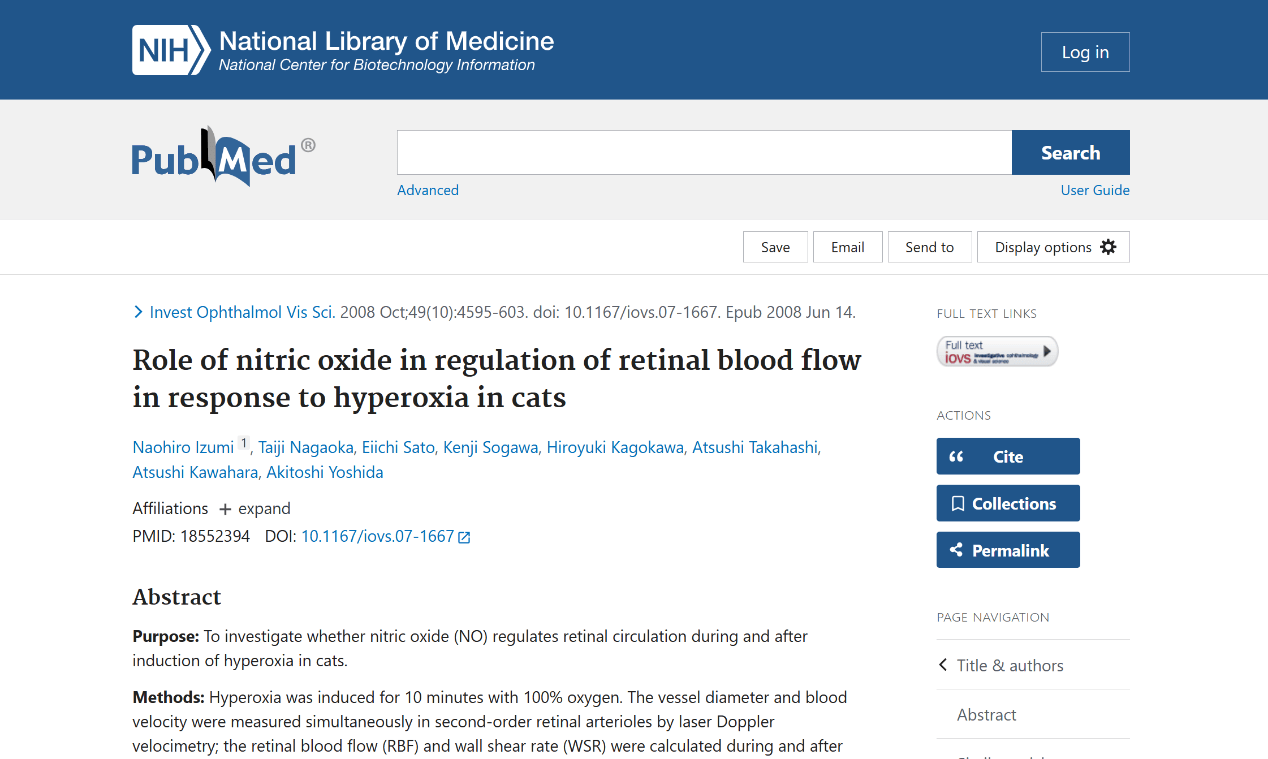The height and width of the screenshot is (759, 1268).
Task: Click inside the PubMed search field
Action: 704,152
